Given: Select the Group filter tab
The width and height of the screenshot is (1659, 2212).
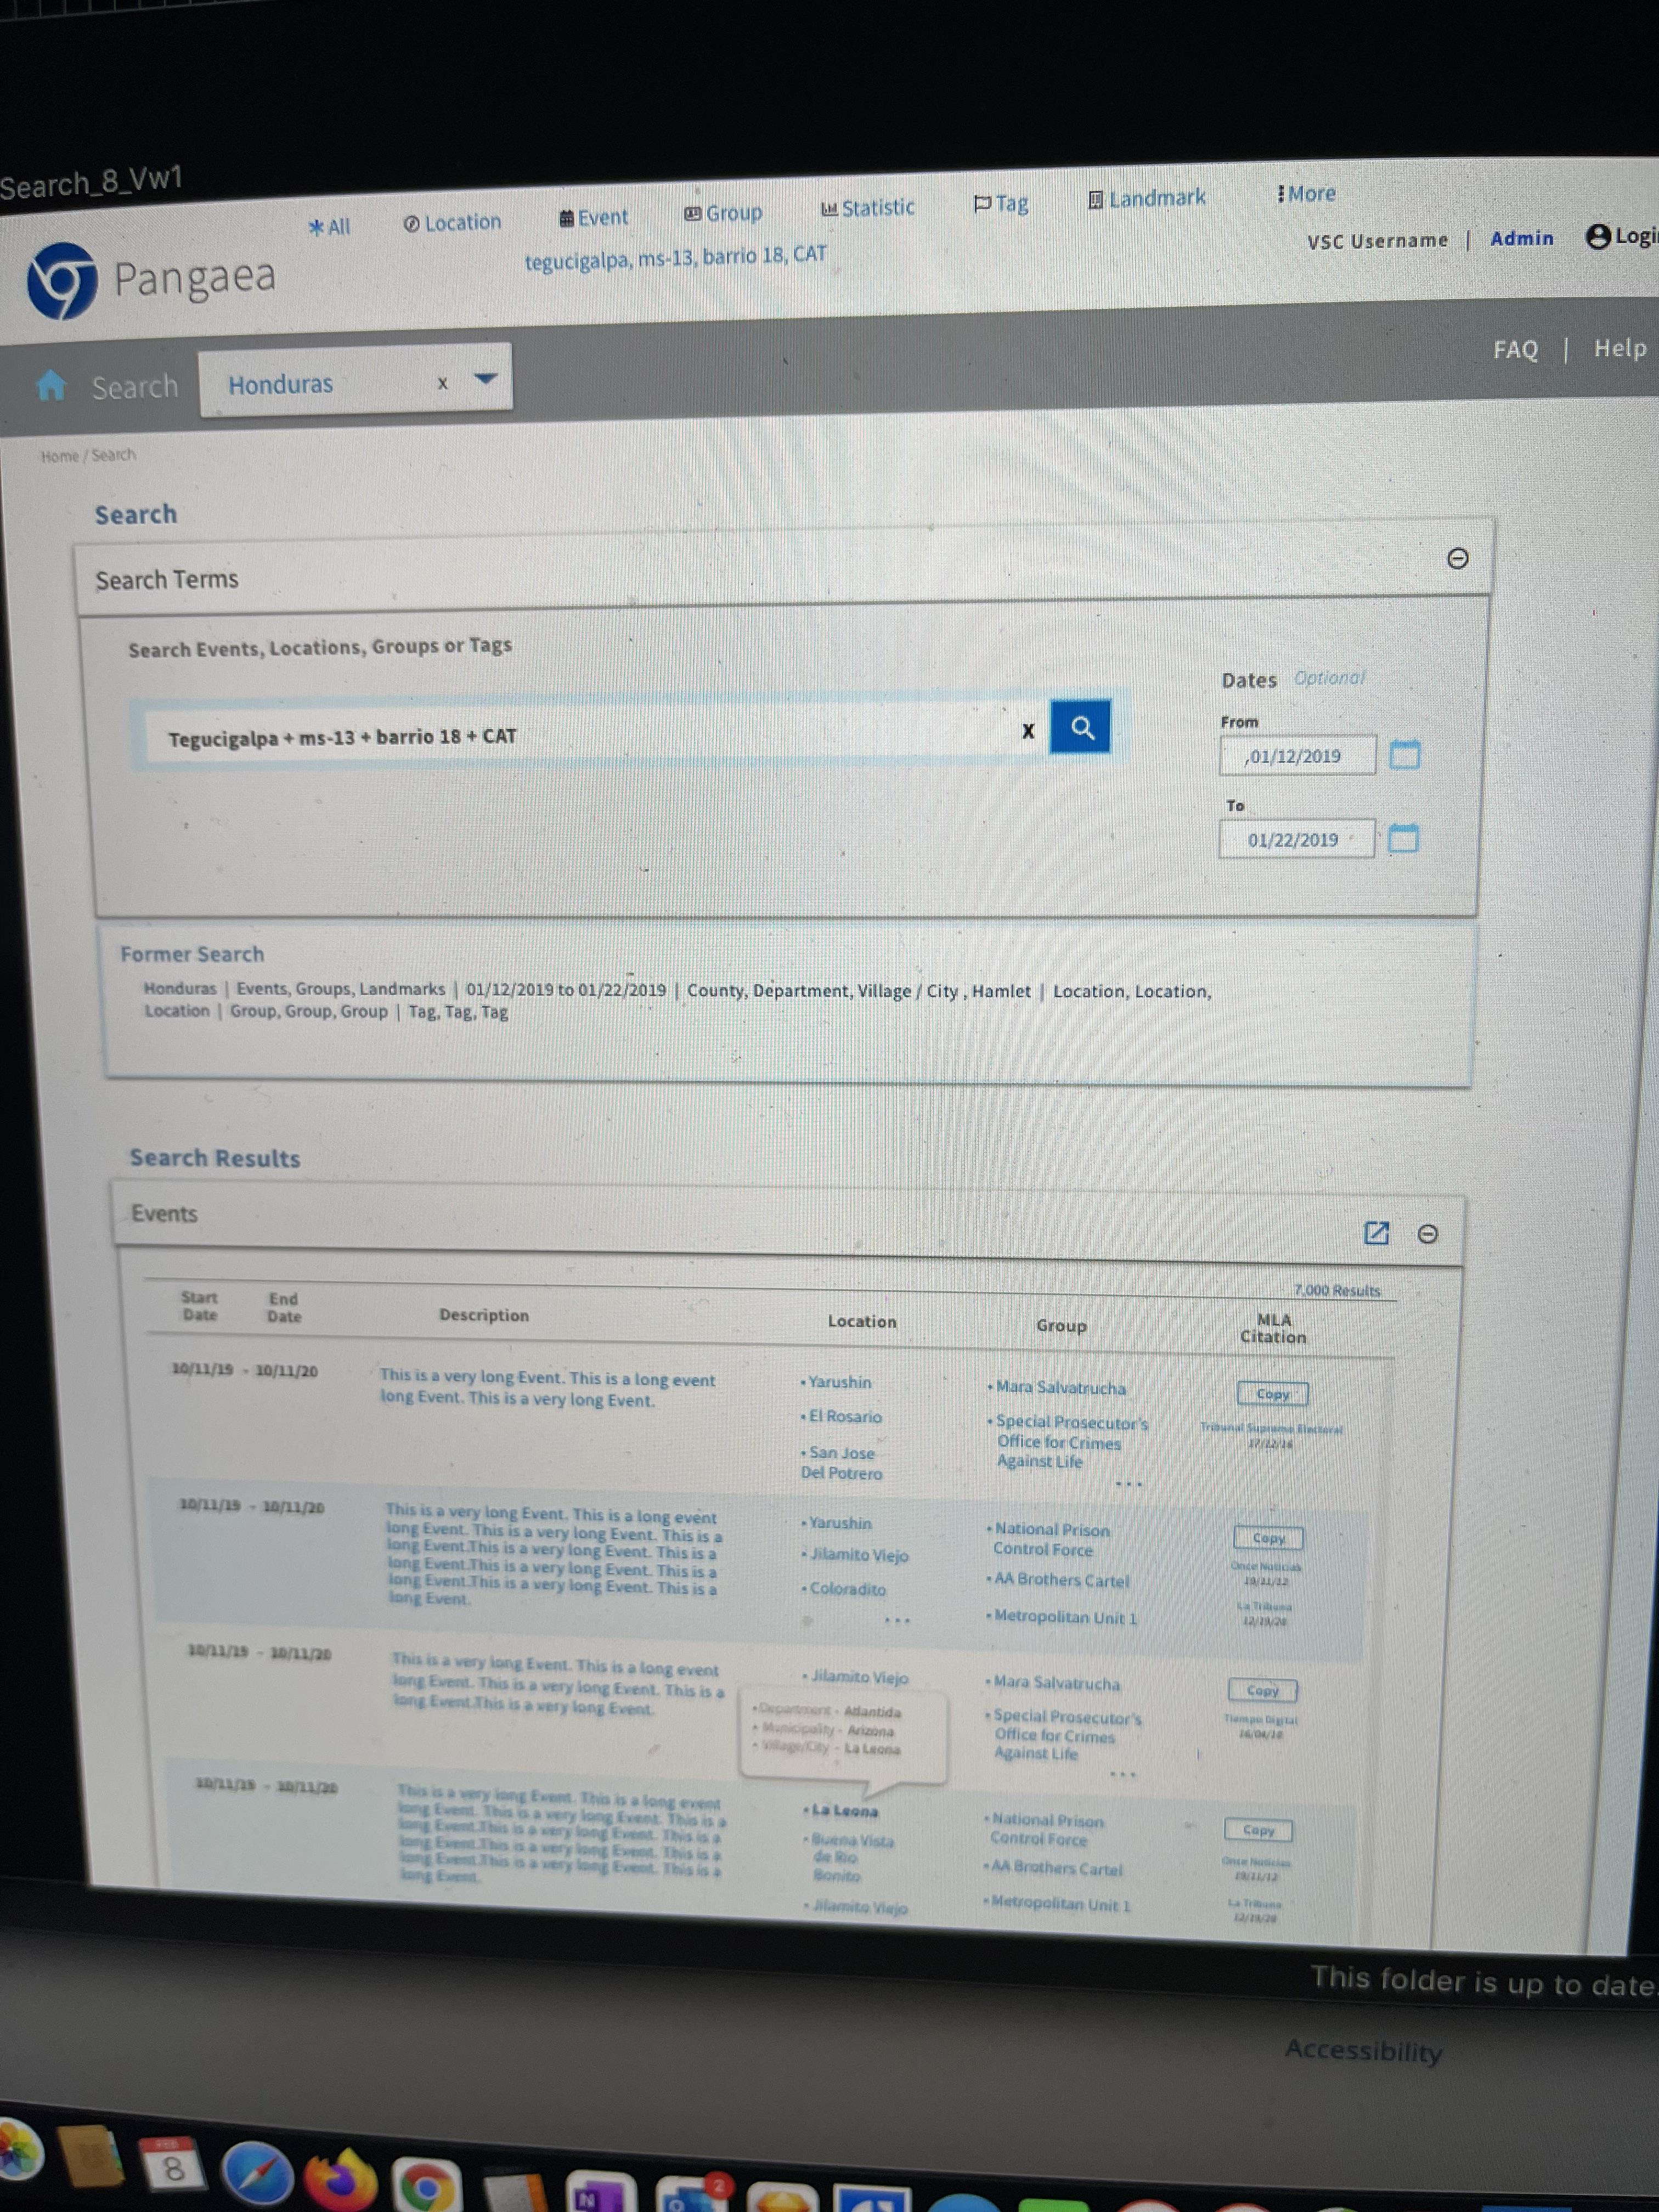Looking at the screenshot, I should [723, 213].
